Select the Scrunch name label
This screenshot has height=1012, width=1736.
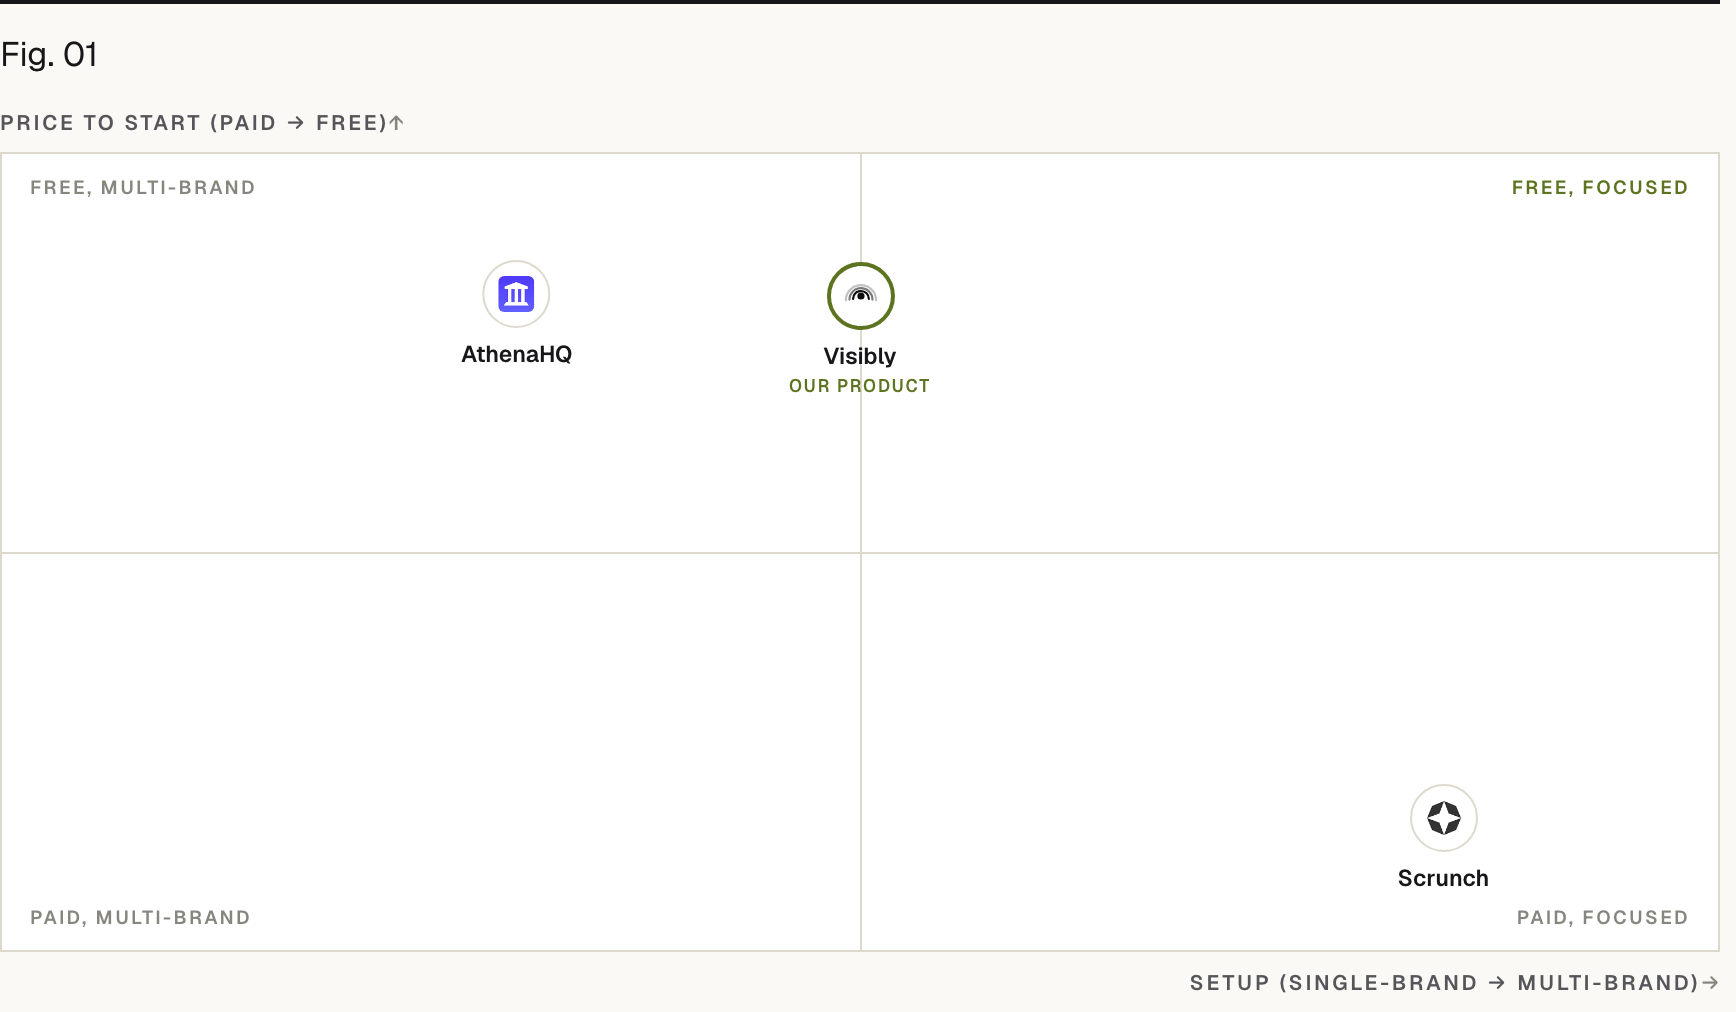click(x=1443, y=878)
